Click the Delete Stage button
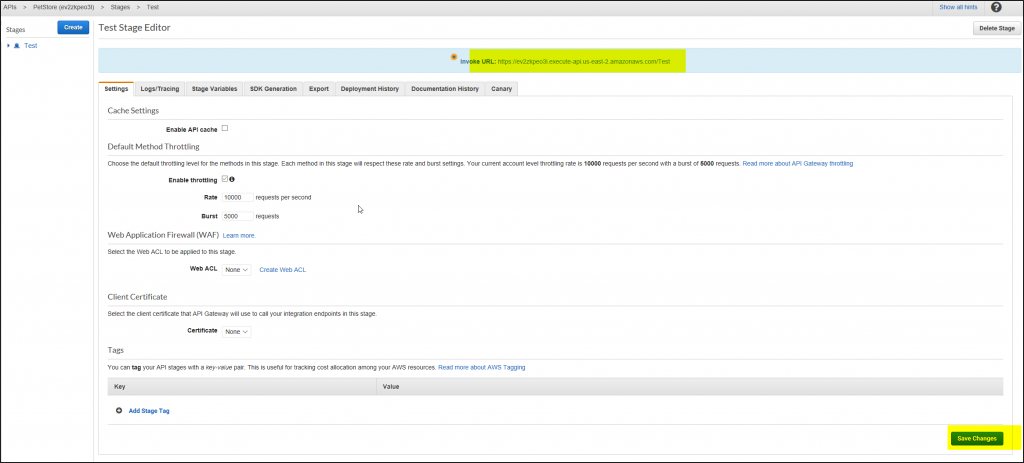 tap(996, 28)
